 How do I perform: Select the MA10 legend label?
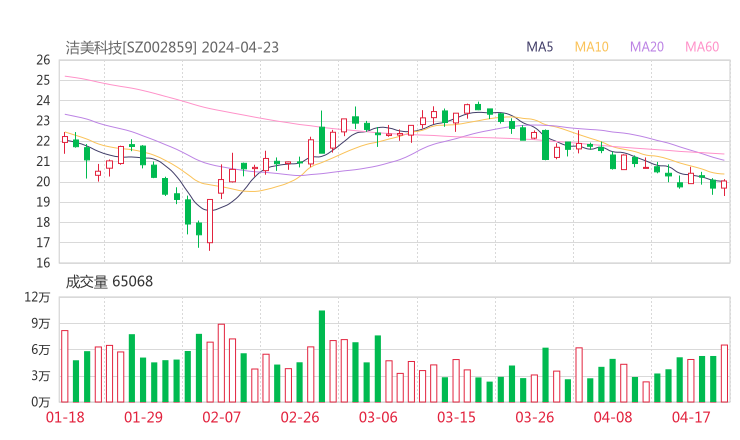(591, 47)
